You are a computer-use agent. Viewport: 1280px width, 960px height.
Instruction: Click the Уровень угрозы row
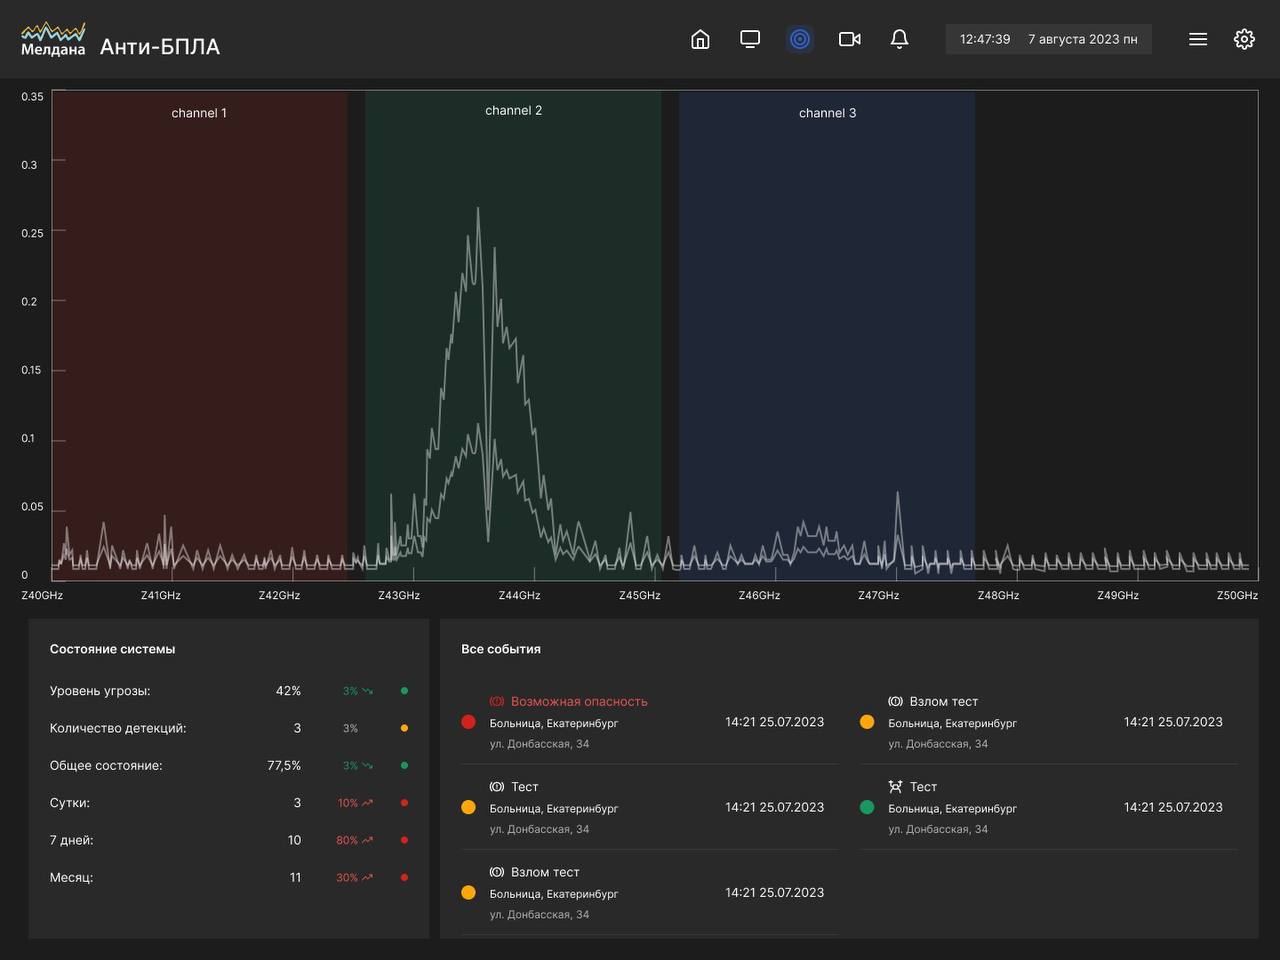[x=100, y=691]
